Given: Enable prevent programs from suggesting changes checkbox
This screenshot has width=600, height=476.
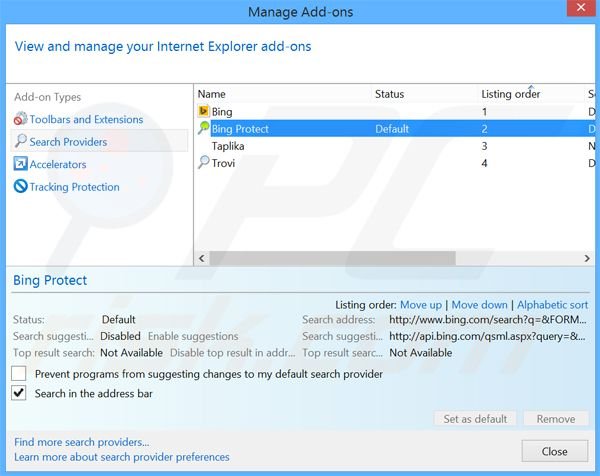Looking at the screenshot, I should pyautogui.click(x=19, y=373).
